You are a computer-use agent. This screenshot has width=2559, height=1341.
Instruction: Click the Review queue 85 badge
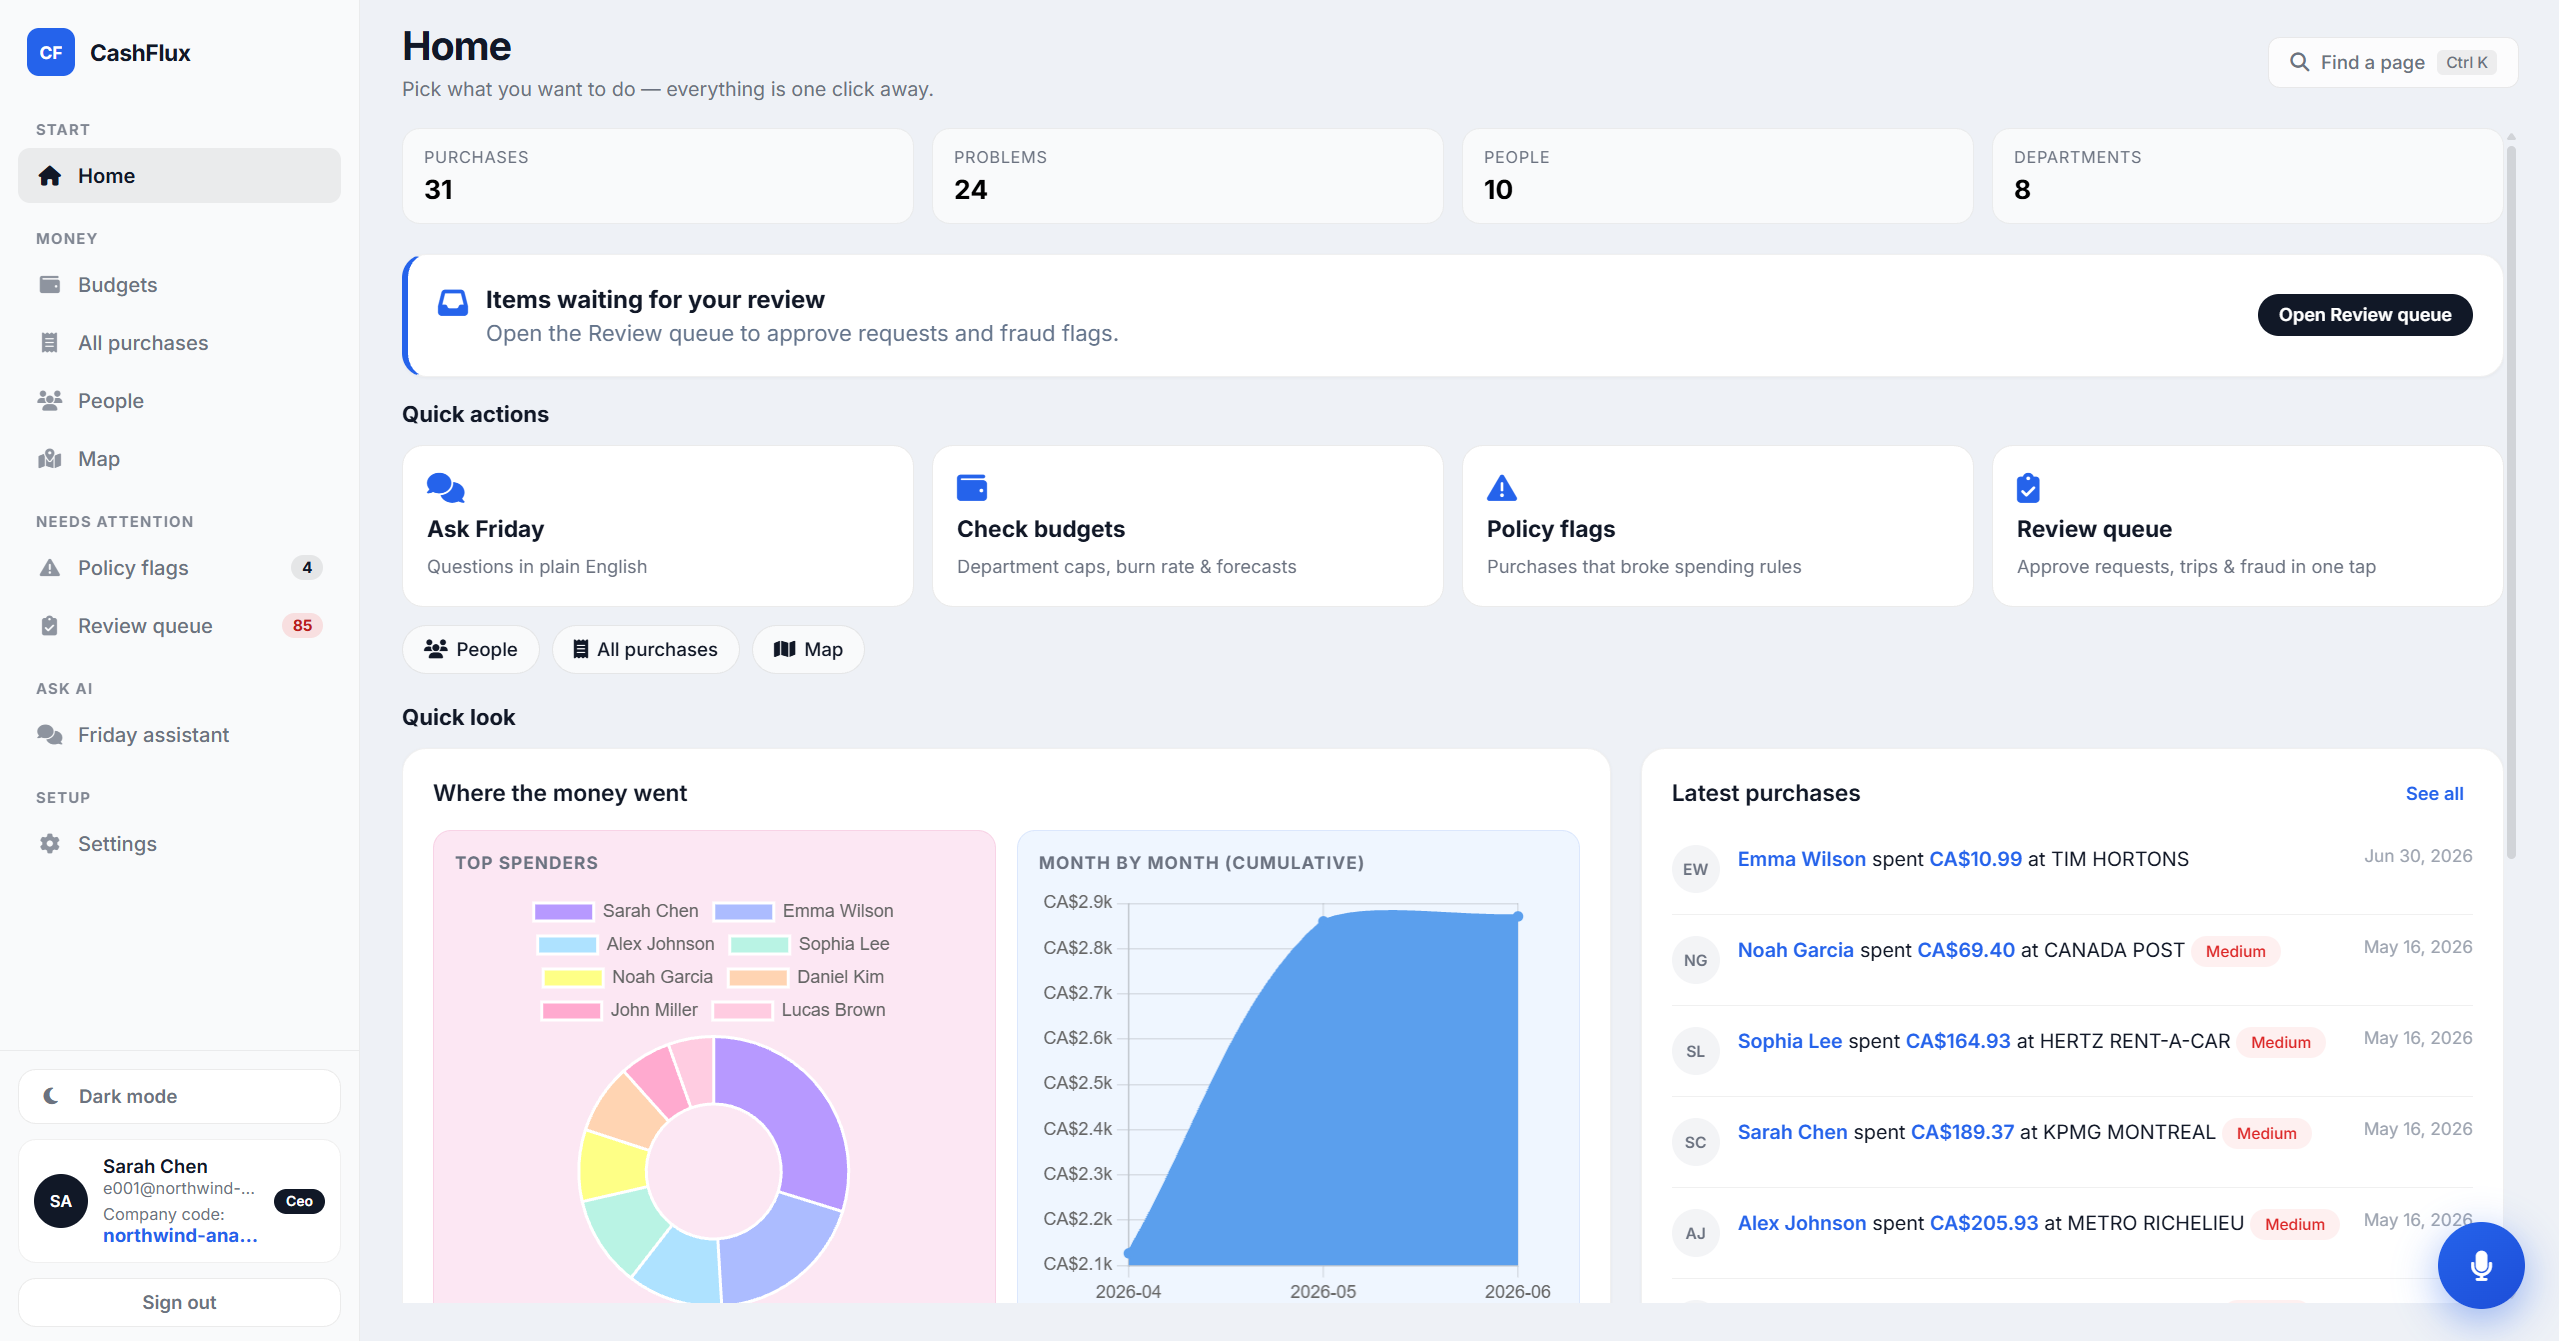(x=302, y=626)
